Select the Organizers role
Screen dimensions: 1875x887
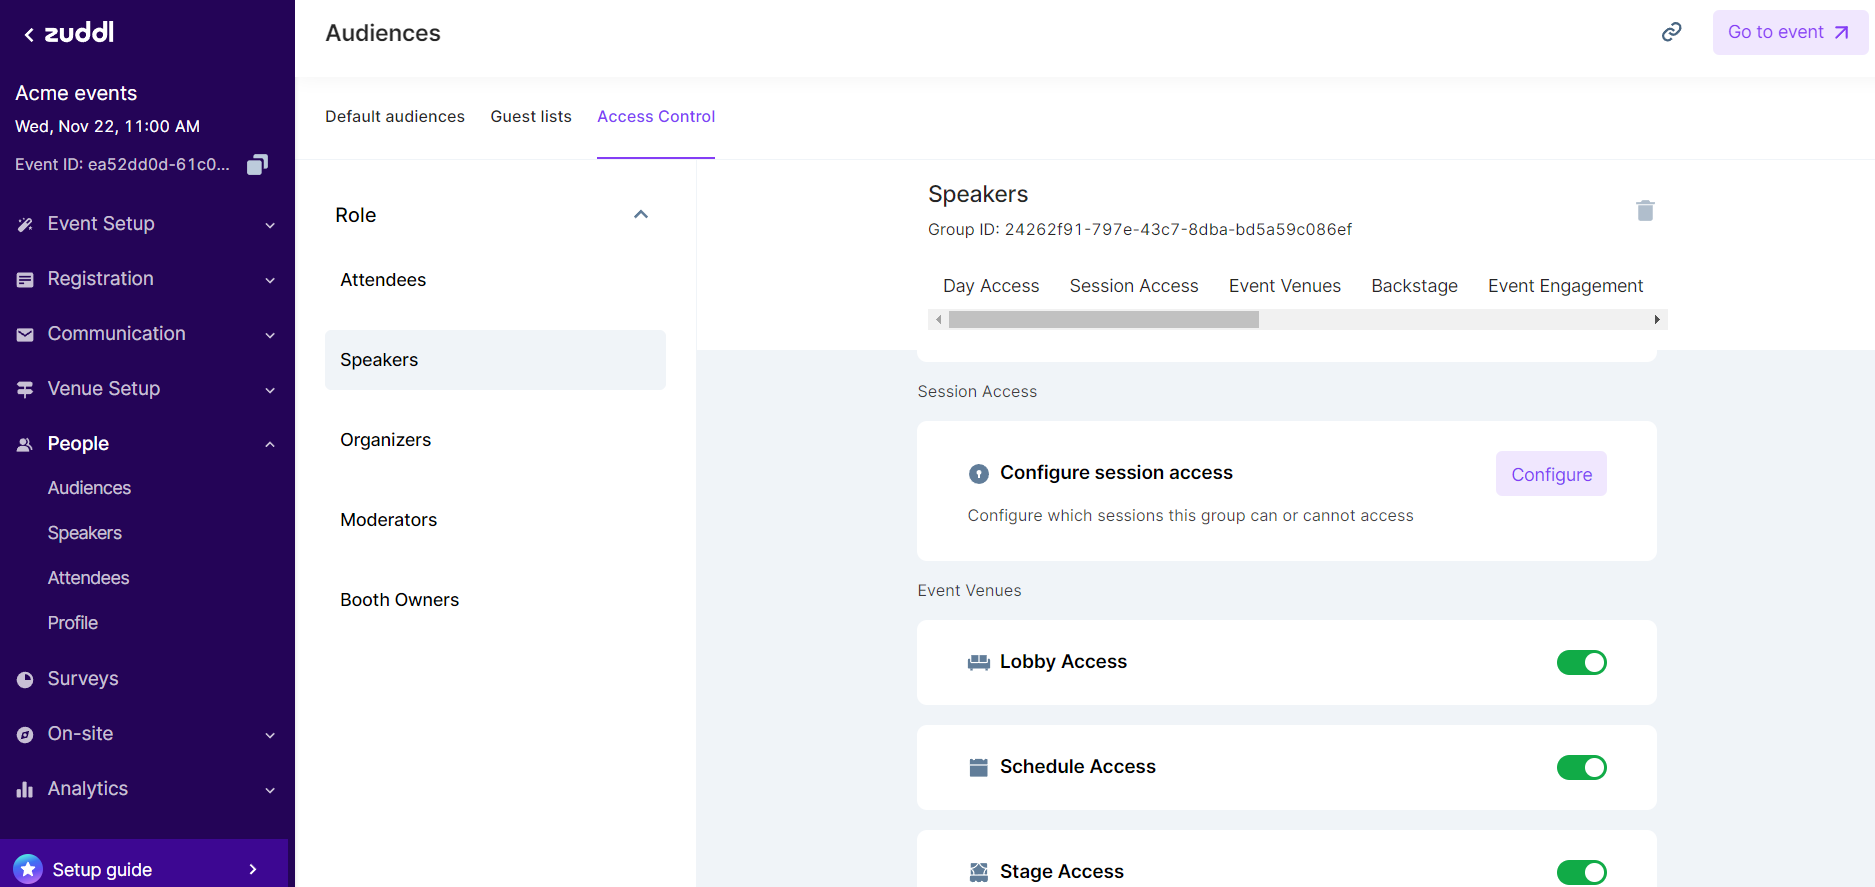click(x=386, y=440)
